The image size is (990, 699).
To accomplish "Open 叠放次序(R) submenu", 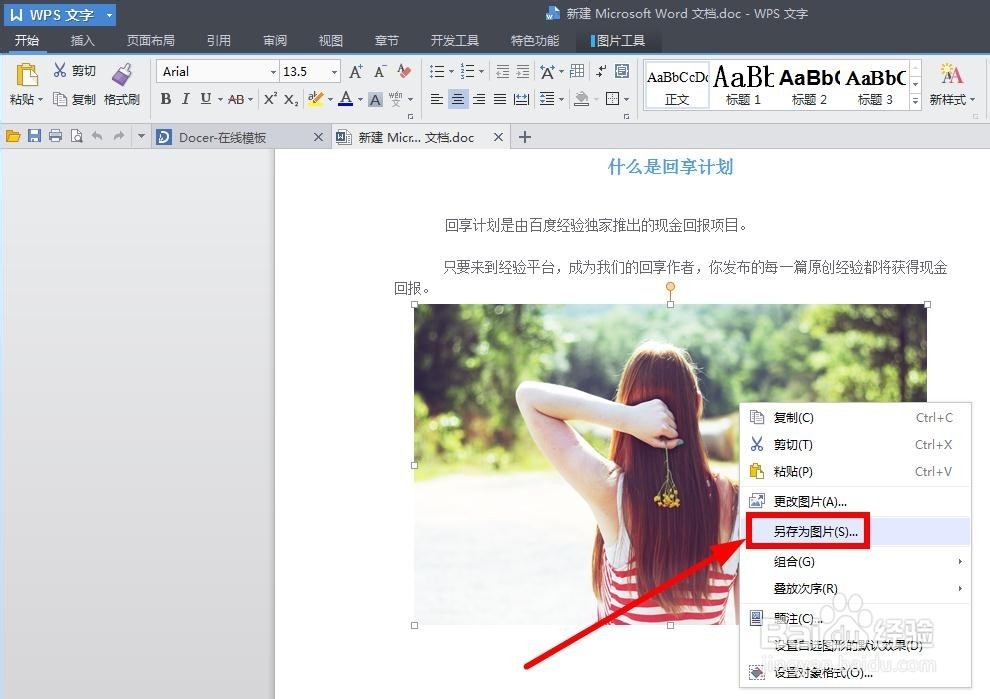I will (857, 588).
